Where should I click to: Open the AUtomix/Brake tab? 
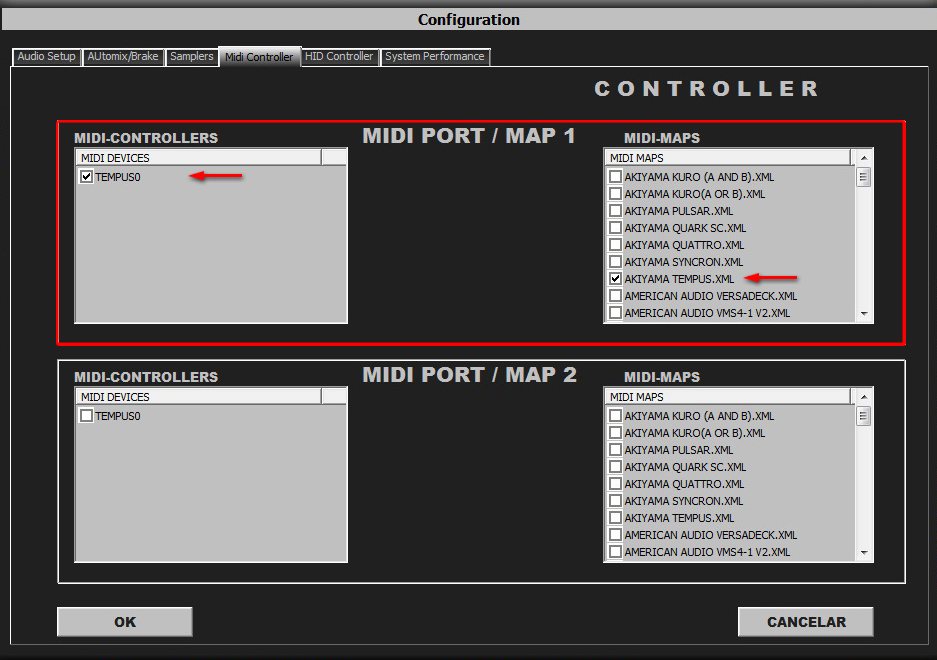[x=122, y=57]
